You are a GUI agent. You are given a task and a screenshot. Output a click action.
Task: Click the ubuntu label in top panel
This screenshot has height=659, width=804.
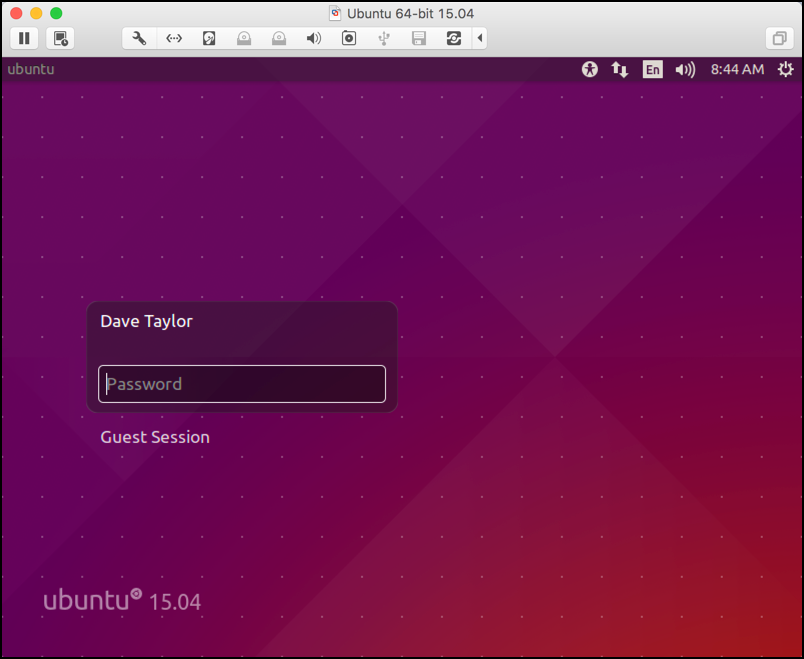[31, 69]
